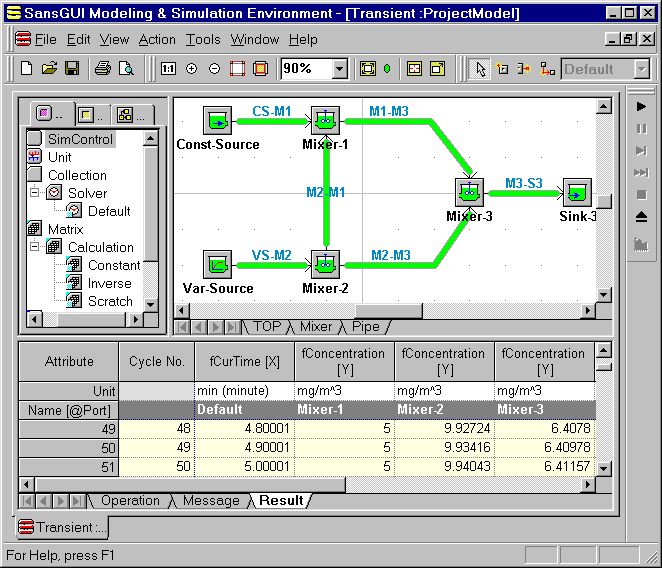Image resolution: width=662 pixels, height=568 pixels.
Task: Open the Action menu
Action: [x=157, y=39]
